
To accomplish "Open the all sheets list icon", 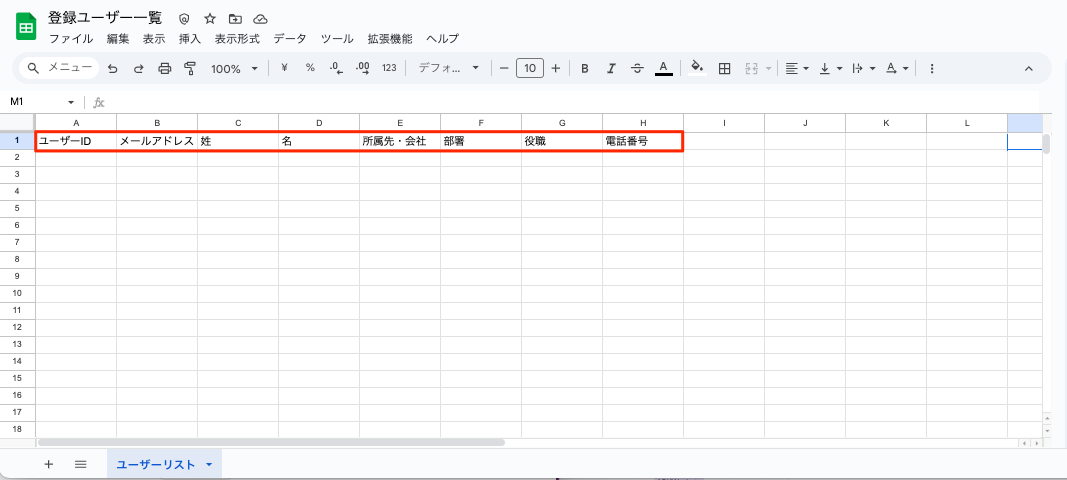I will tap(80, 464).
